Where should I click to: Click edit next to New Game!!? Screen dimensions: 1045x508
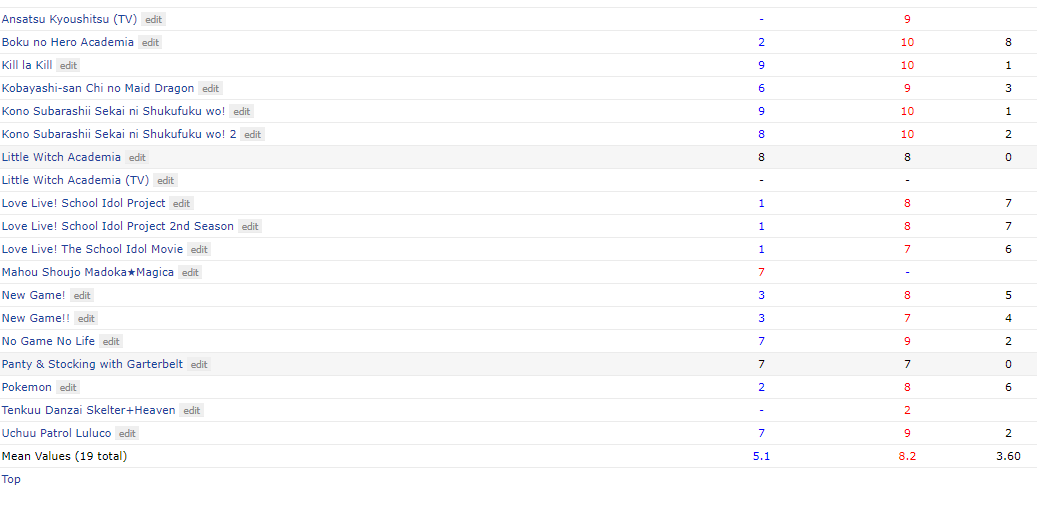click(x=86, y=319)
